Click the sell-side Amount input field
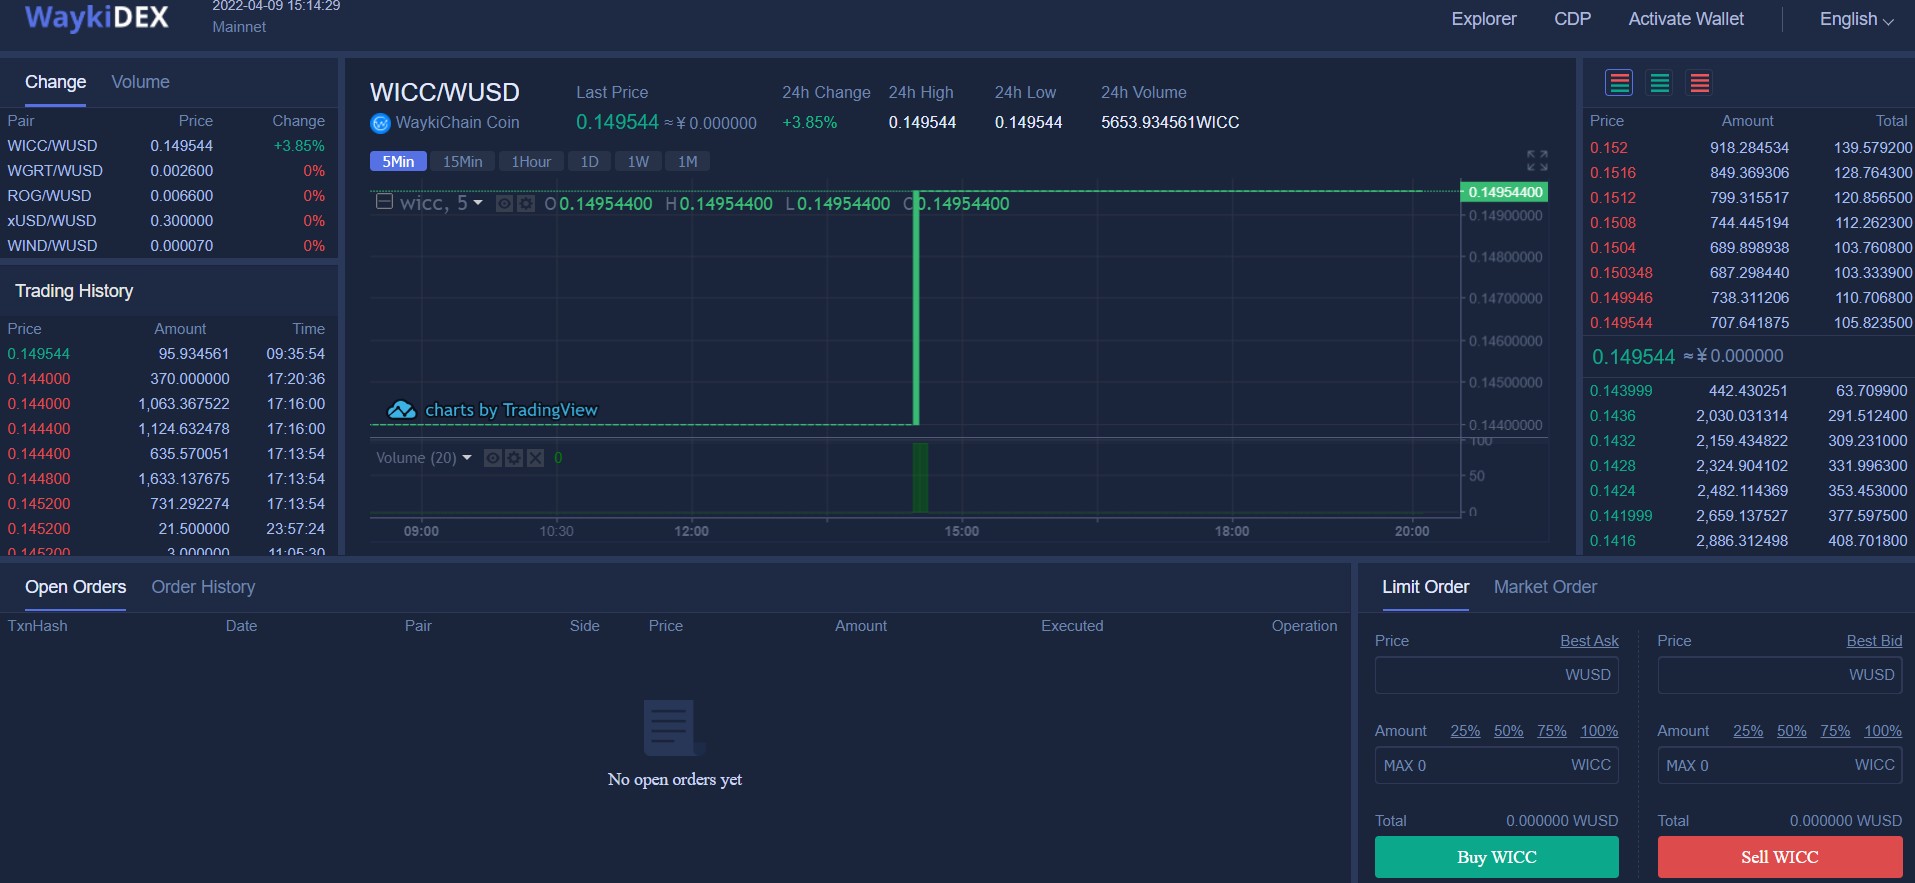The height and width of the screenshot is (883, 1915). coord(1780,765)
